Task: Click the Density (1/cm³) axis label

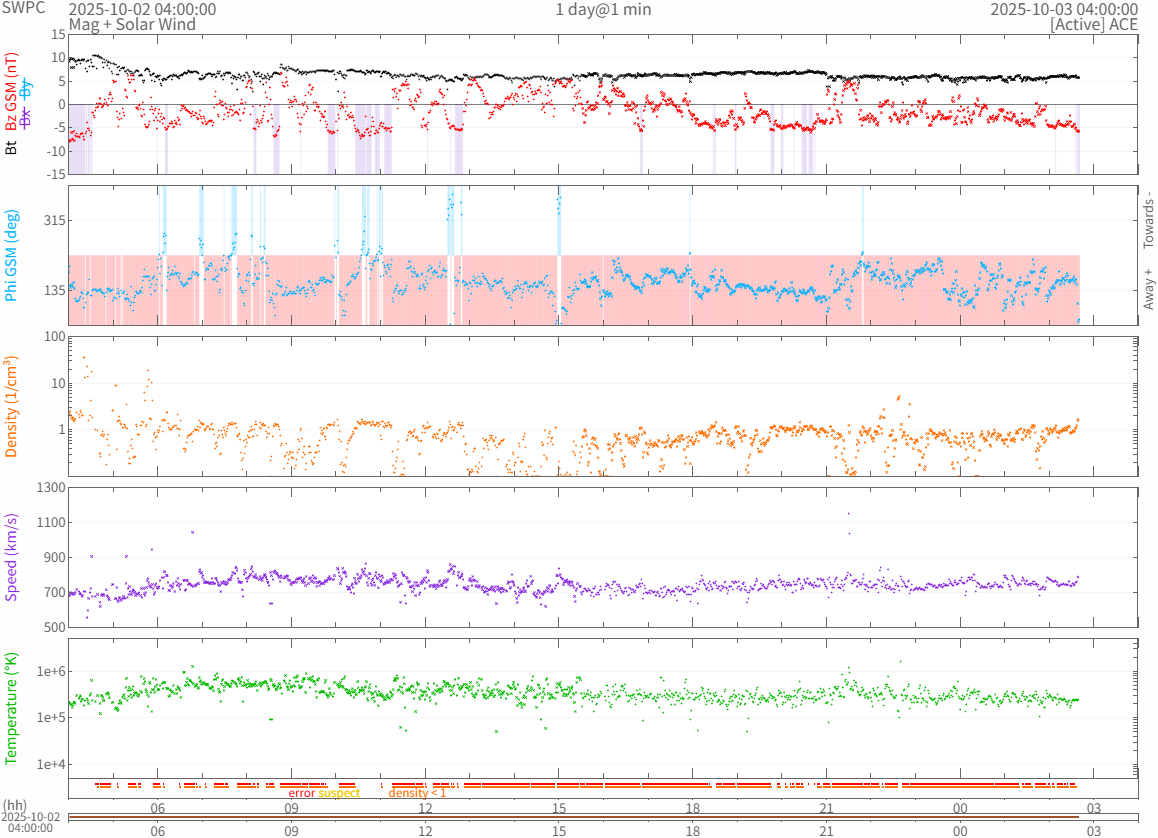Action: click(12, 407)
